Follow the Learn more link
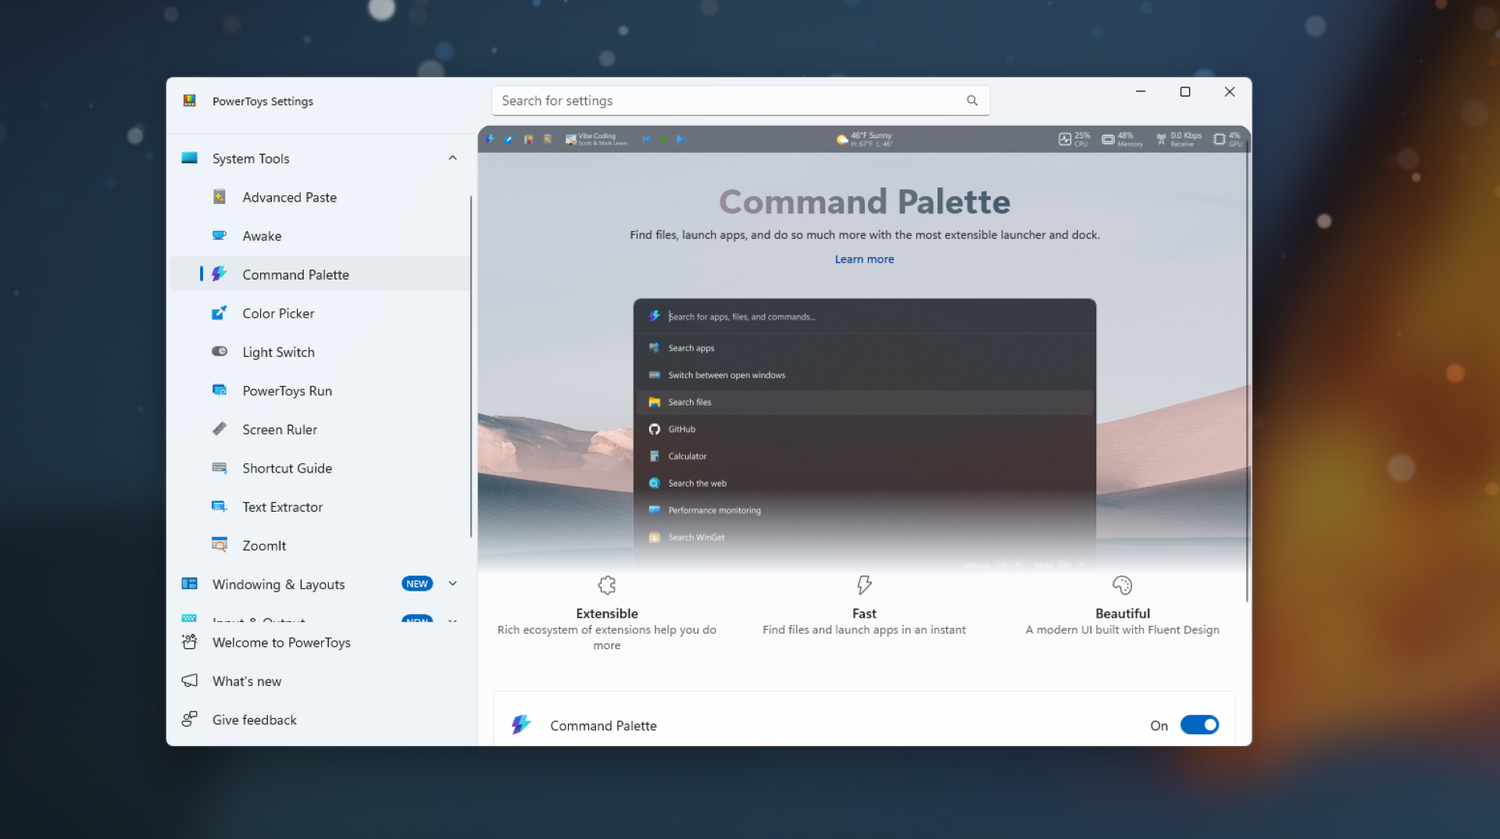This screenshot has height=839, width=1500. (x=864, y=259)
